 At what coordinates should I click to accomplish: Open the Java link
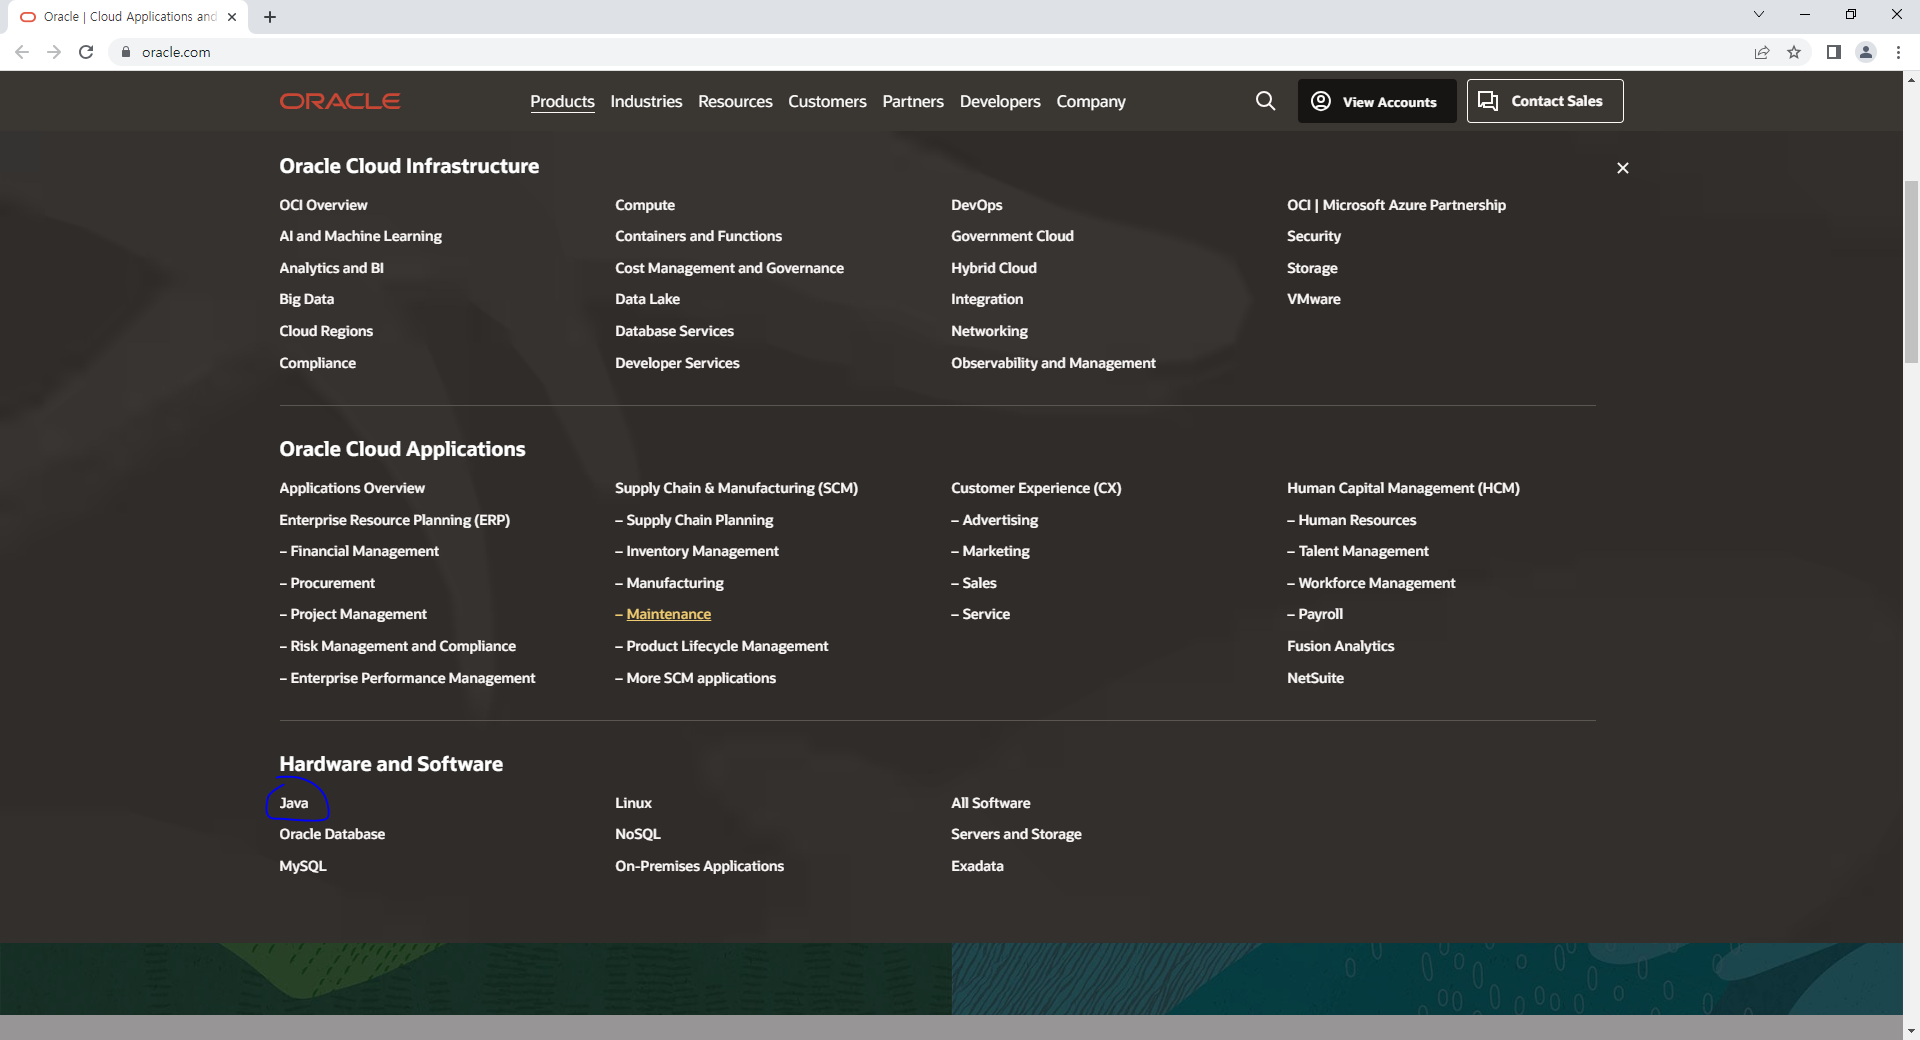(294, 803)
